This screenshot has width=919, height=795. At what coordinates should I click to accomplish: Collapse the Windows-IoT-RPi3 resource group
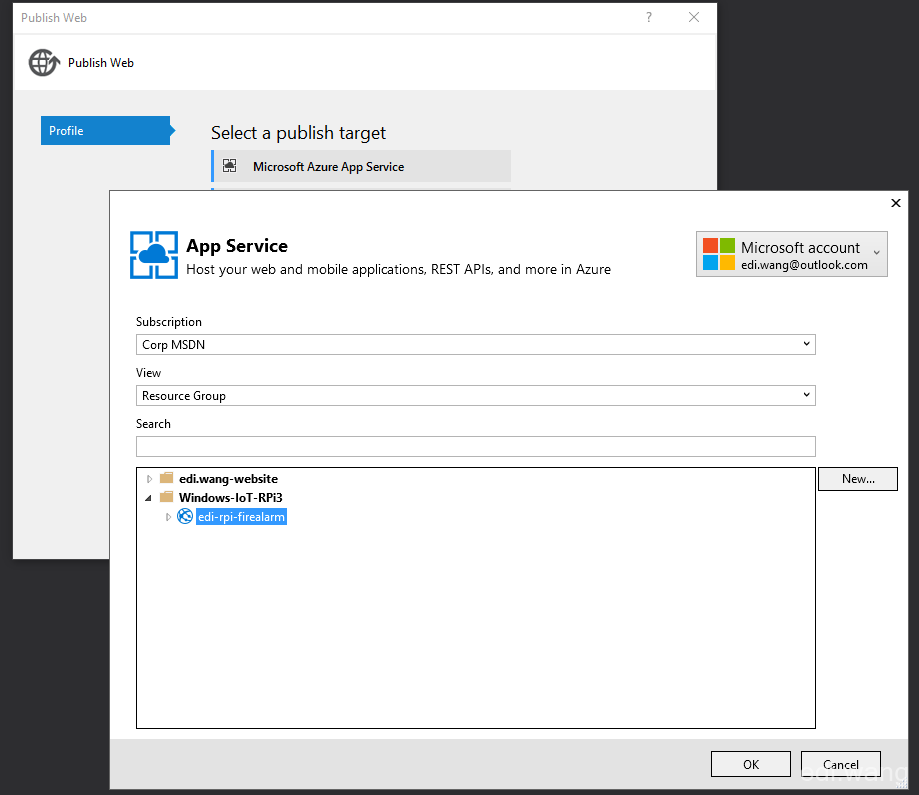[x=148, y=498]
